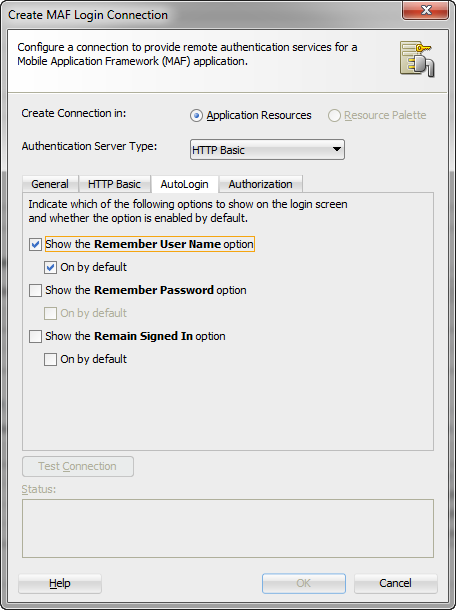Uncheck Show the Remember User Name option
The height and width of the screenshot is (610, 456).
(x=35, y=245)
